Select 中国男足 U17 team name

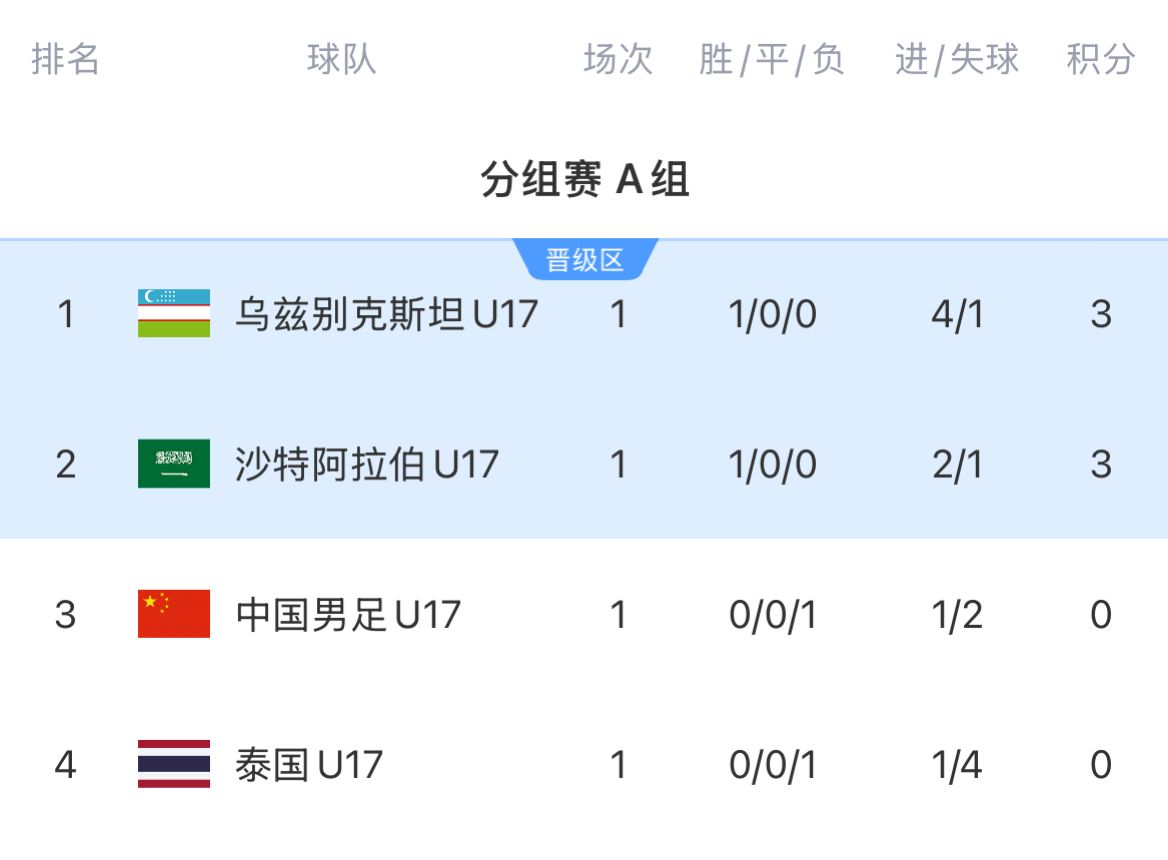point(348,614)
